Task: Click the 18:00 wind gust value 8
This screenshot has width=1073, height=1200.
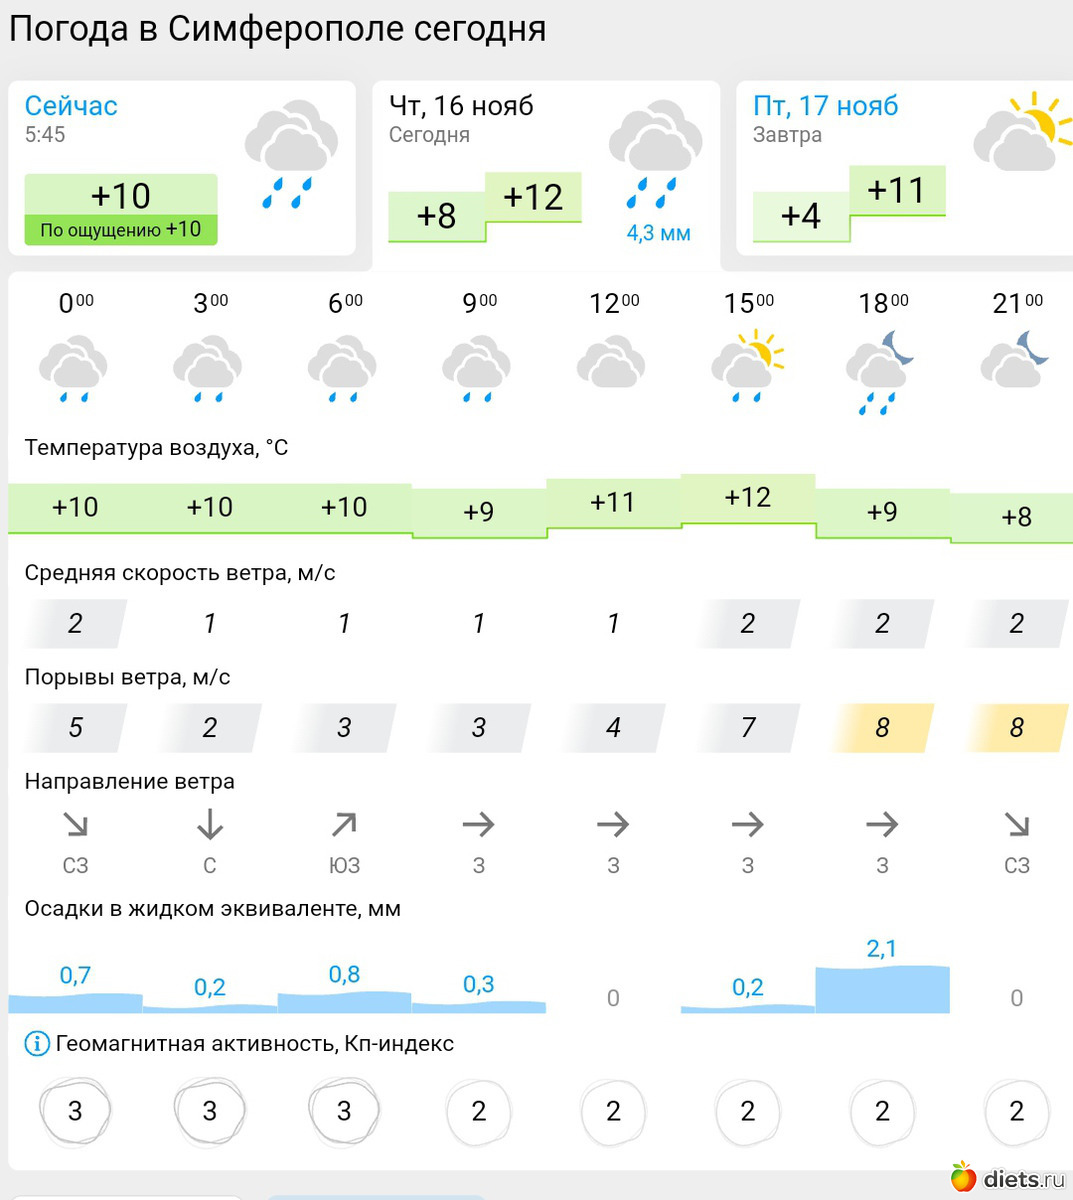Action: pyautogui.click(x=882, y=728)
